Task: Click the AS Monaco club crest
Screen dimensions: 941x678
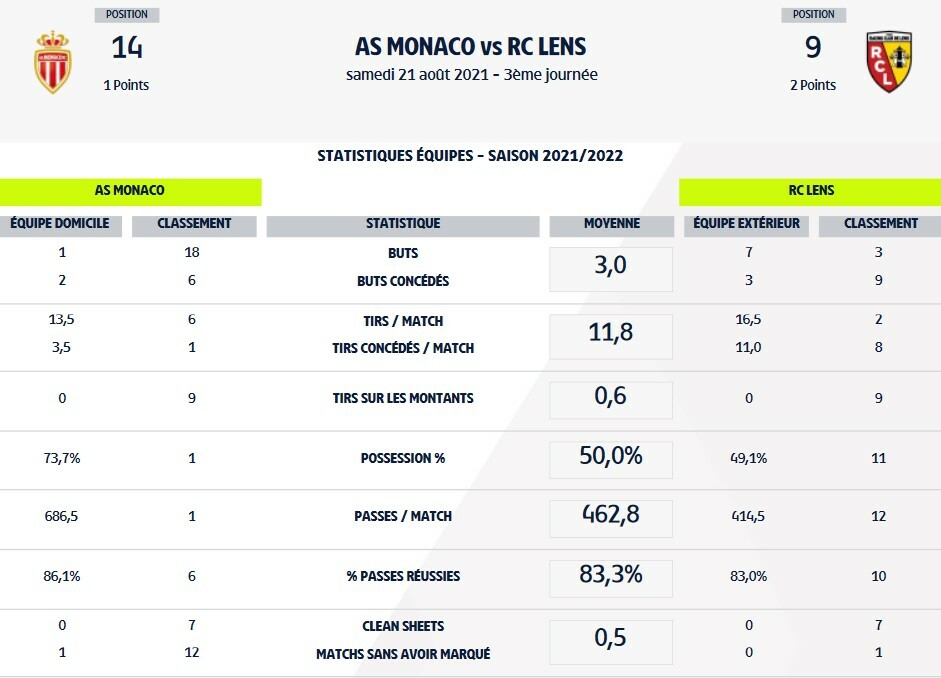Action: 53,62
